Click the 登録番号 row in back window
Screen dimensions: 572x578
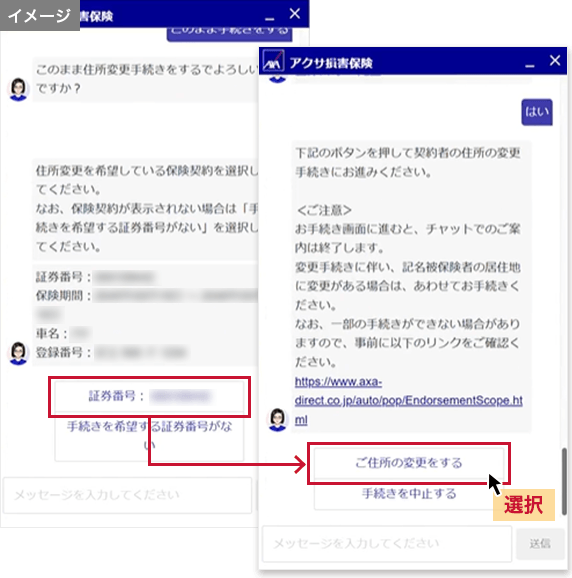pyautogui.click(x=111, y=352)
